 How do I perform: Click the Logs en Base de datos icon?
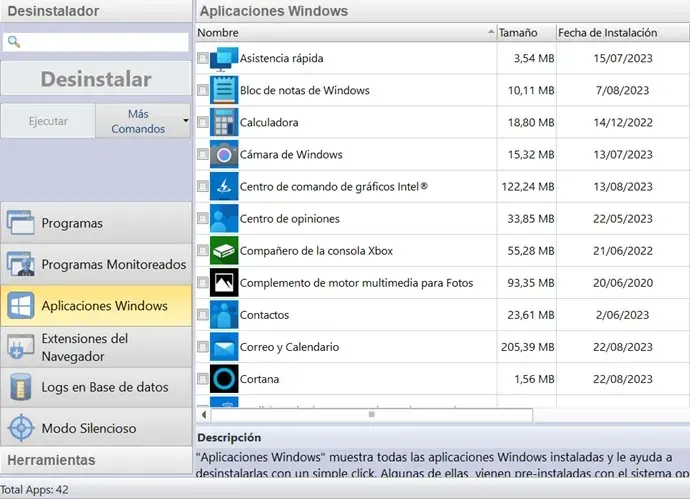pos(20,387)
